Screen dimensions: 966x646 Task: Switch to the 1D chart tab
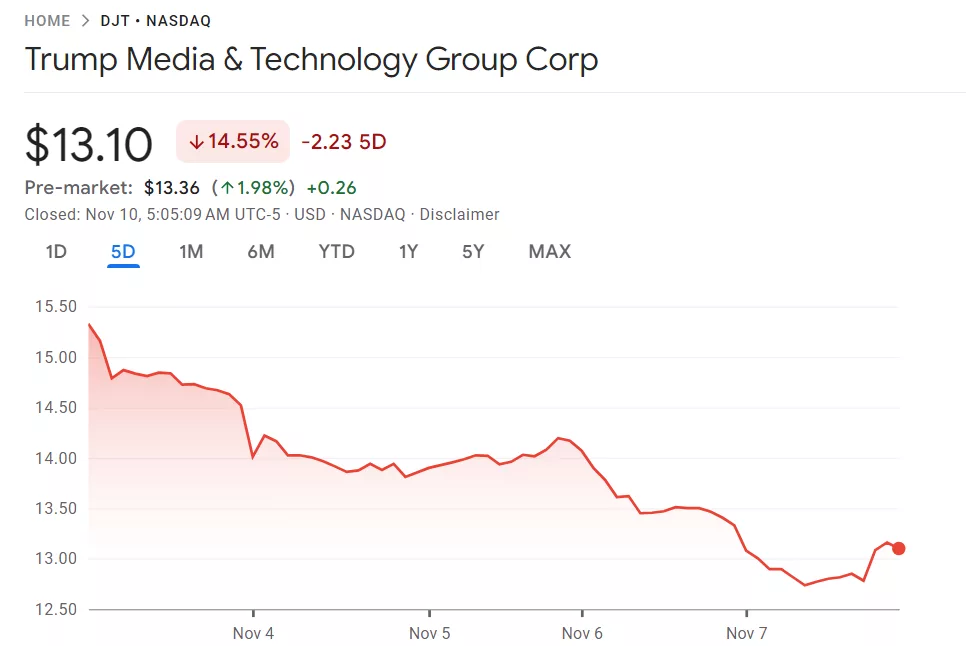pyautogui.click(x=56, y=252)
